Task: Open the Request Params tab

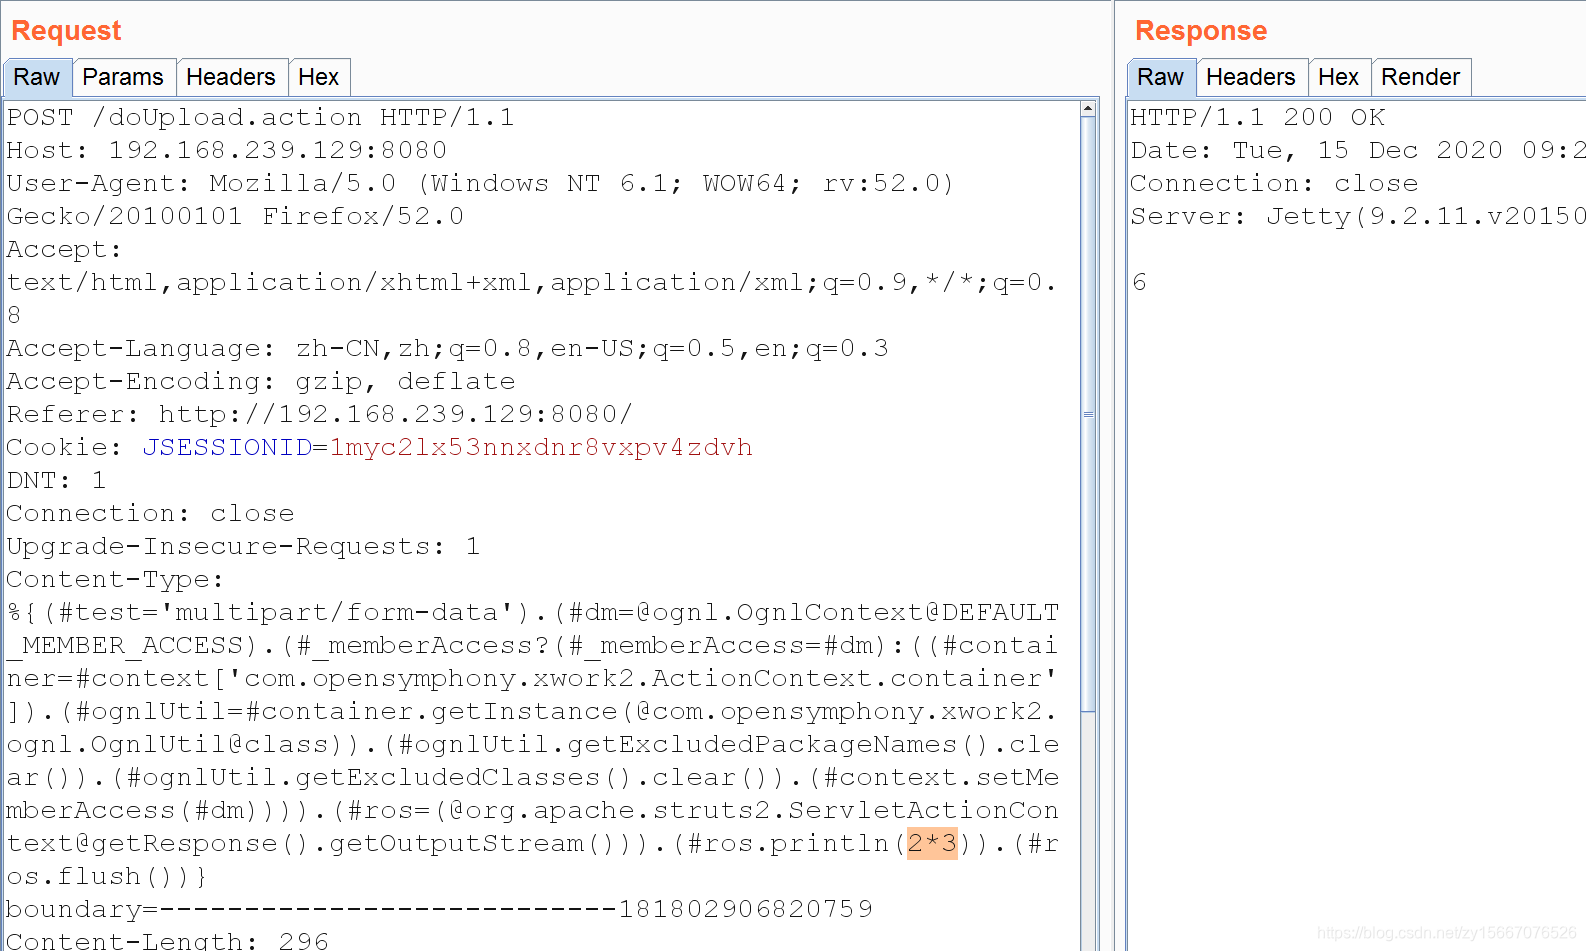Action: [123, 77]
